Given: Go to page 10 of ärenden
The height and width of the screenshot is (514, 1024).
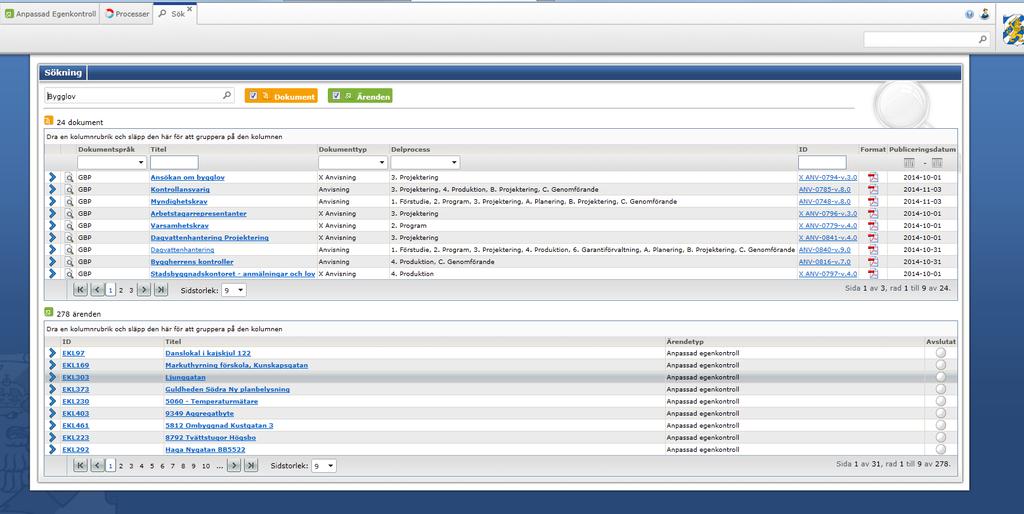Looking at the screenshot, I should (206, 466).
